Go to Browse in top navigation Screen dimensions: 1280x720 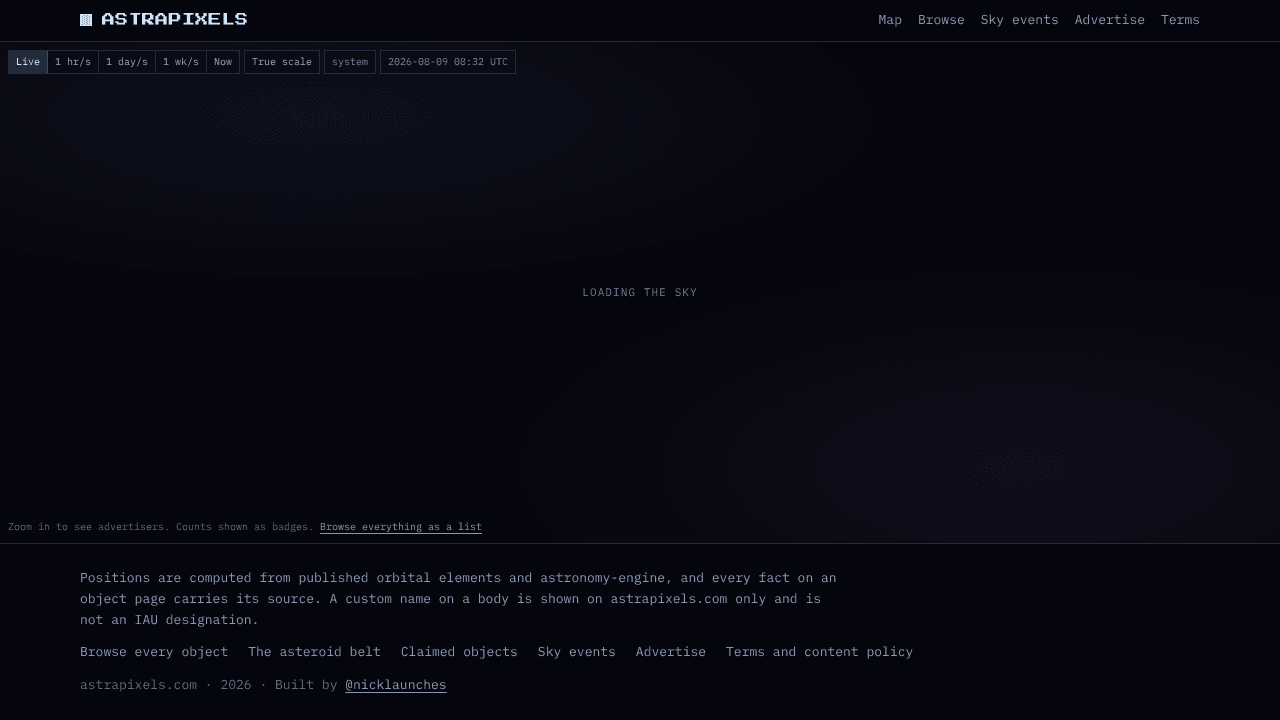click(941, 20)
